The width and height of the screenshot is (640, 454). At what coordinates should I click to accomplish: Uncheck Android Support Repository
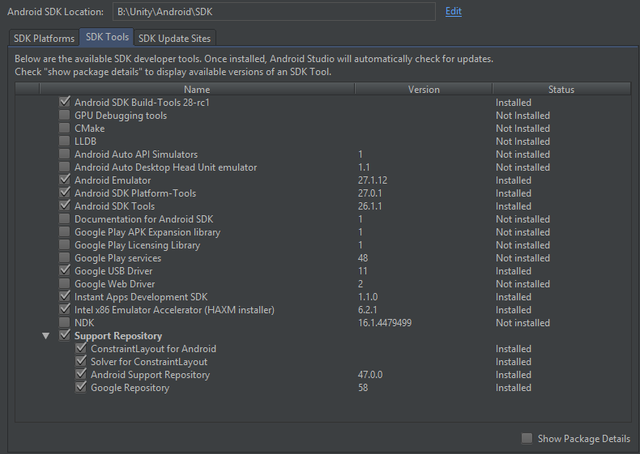81,374
